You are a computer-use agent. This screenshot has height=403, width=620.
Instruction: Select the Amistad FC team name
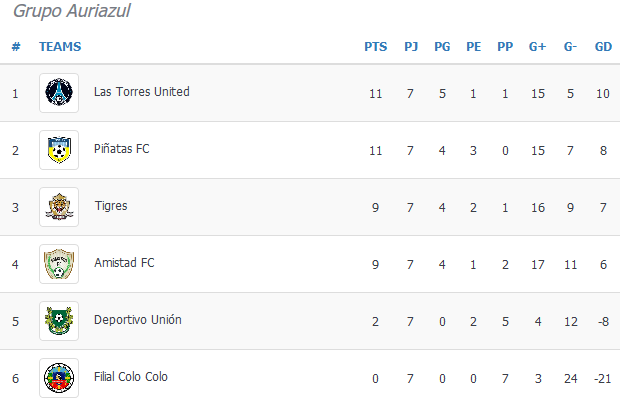124,263
